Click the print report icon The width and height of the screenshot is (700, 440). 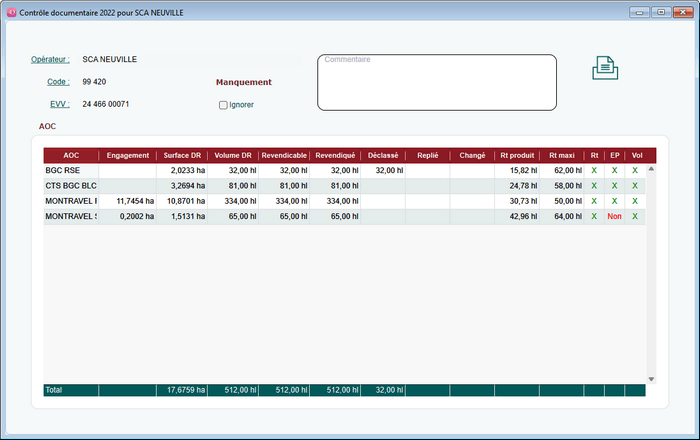[605, 68]
